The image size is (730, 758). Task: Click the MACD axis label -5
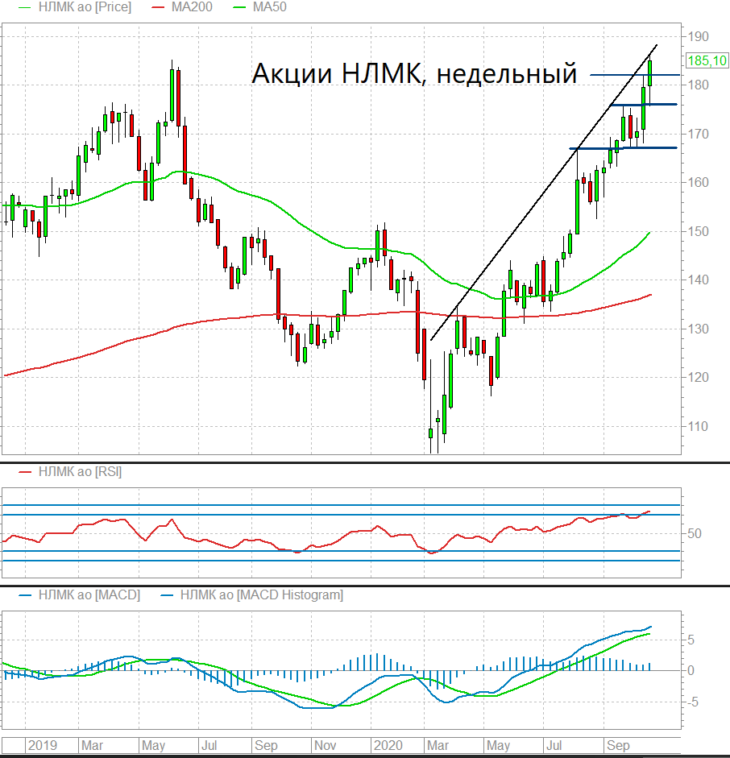coord(692,702)
